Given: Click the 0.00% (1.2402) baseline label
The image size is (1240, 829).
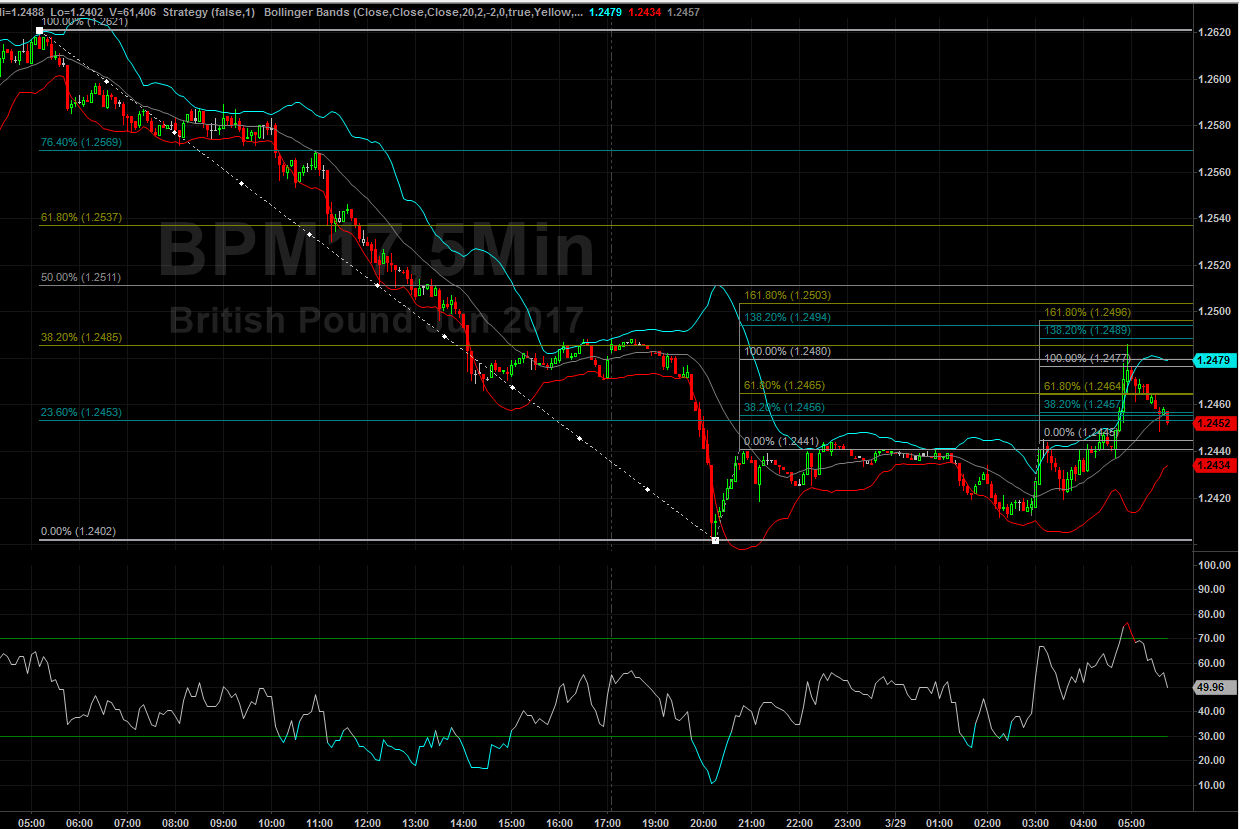Looking at the screenshot, I should pyautogui.click(x=78, y=532).
